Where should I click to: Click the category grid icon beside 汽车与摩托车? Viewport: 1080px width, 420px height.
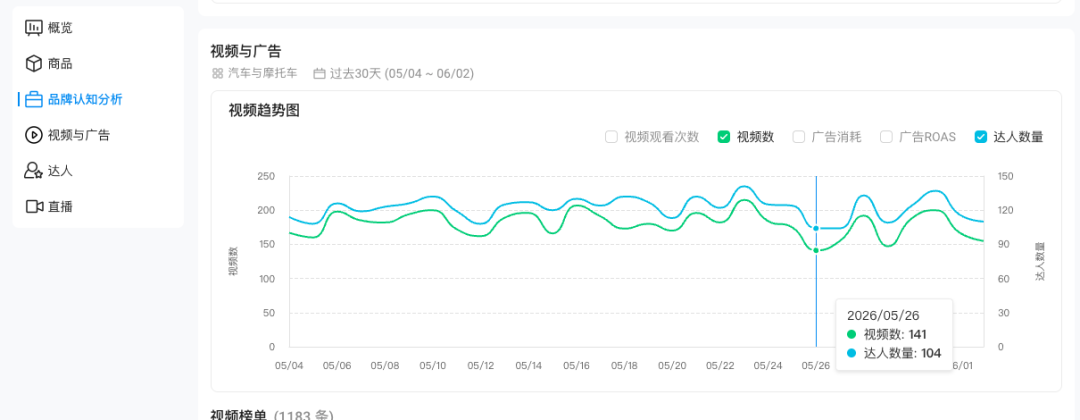point(218,73)
